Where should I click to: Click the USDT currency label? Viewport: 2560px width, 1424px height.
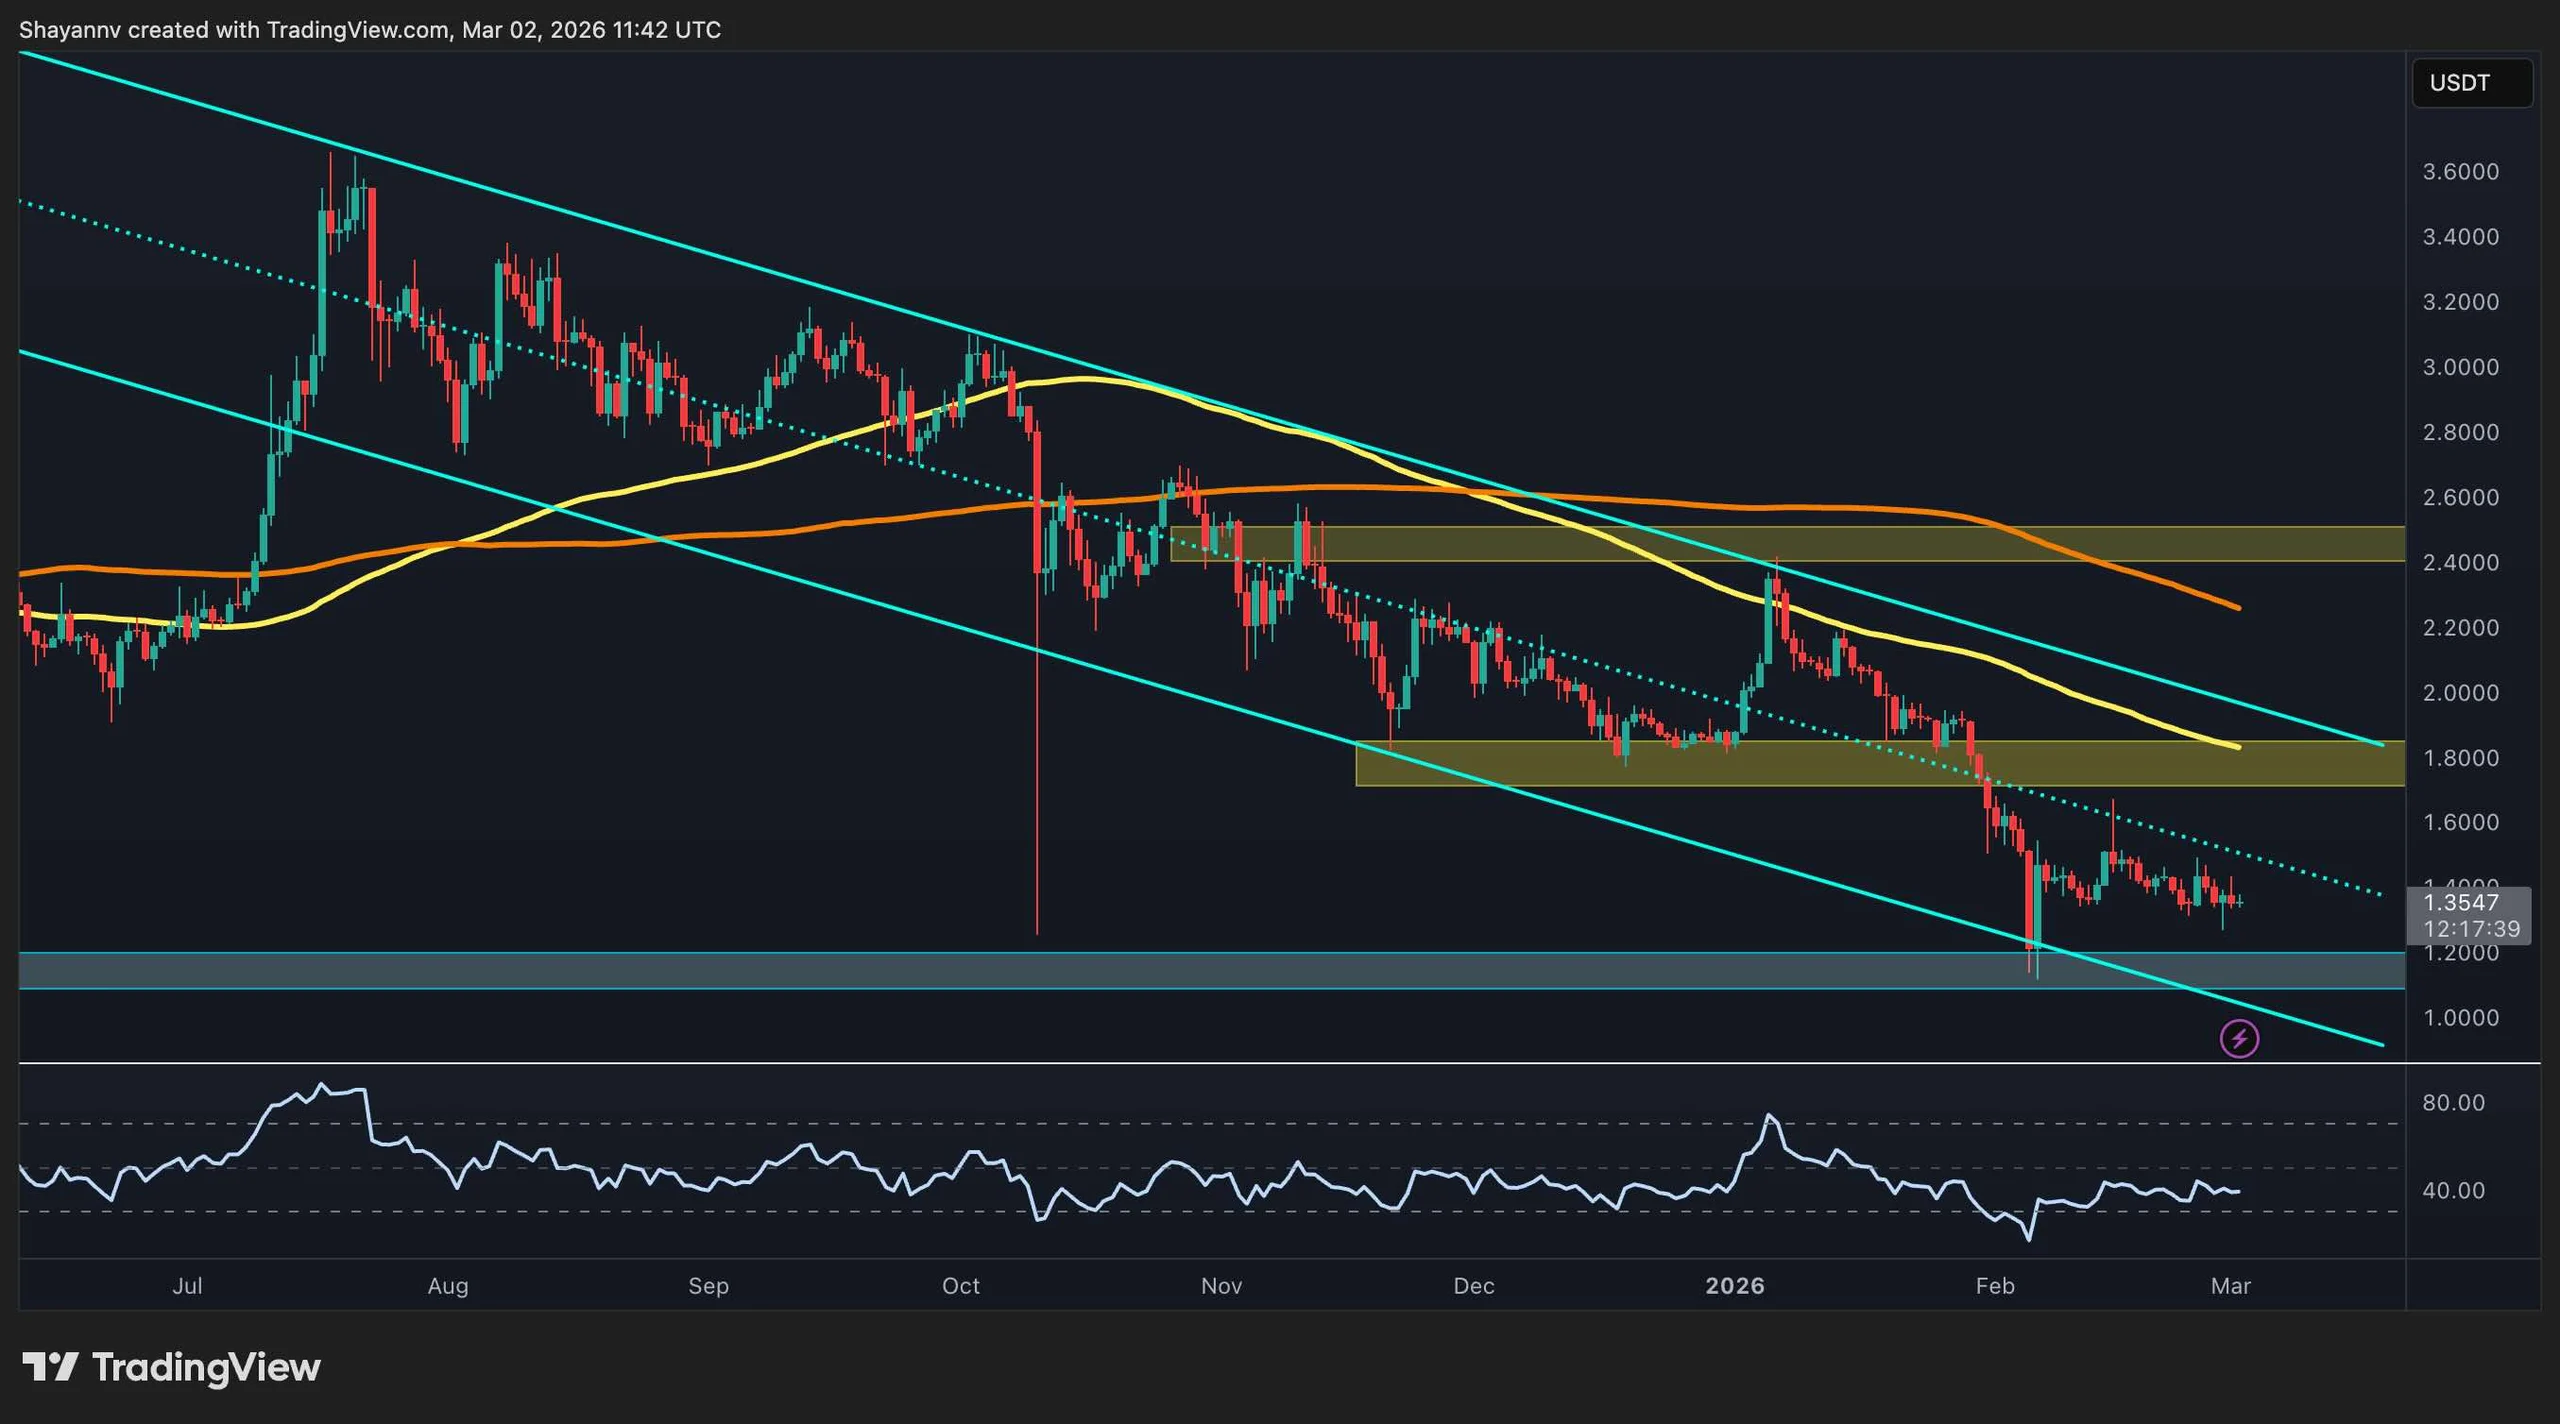(x=2471, y=83)
